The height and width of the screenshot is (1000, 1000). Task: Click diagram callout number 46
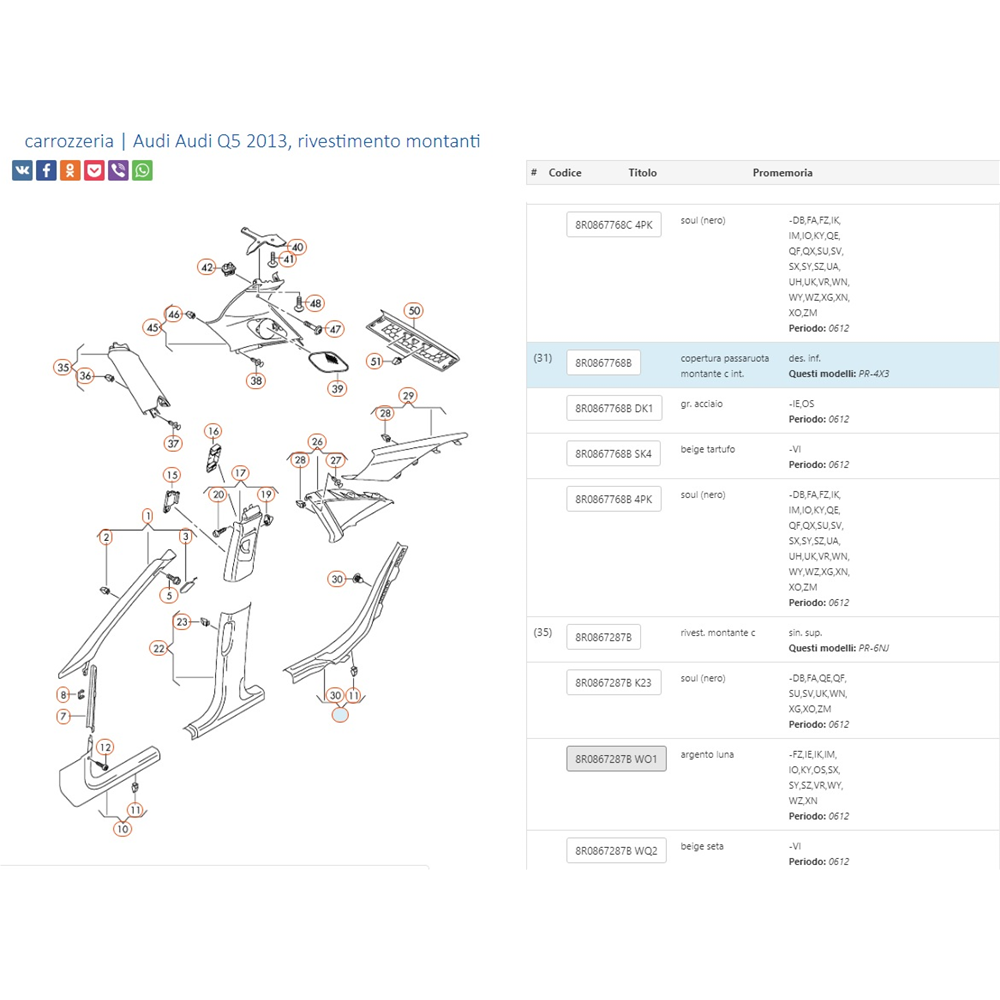(x=173, y=314)
